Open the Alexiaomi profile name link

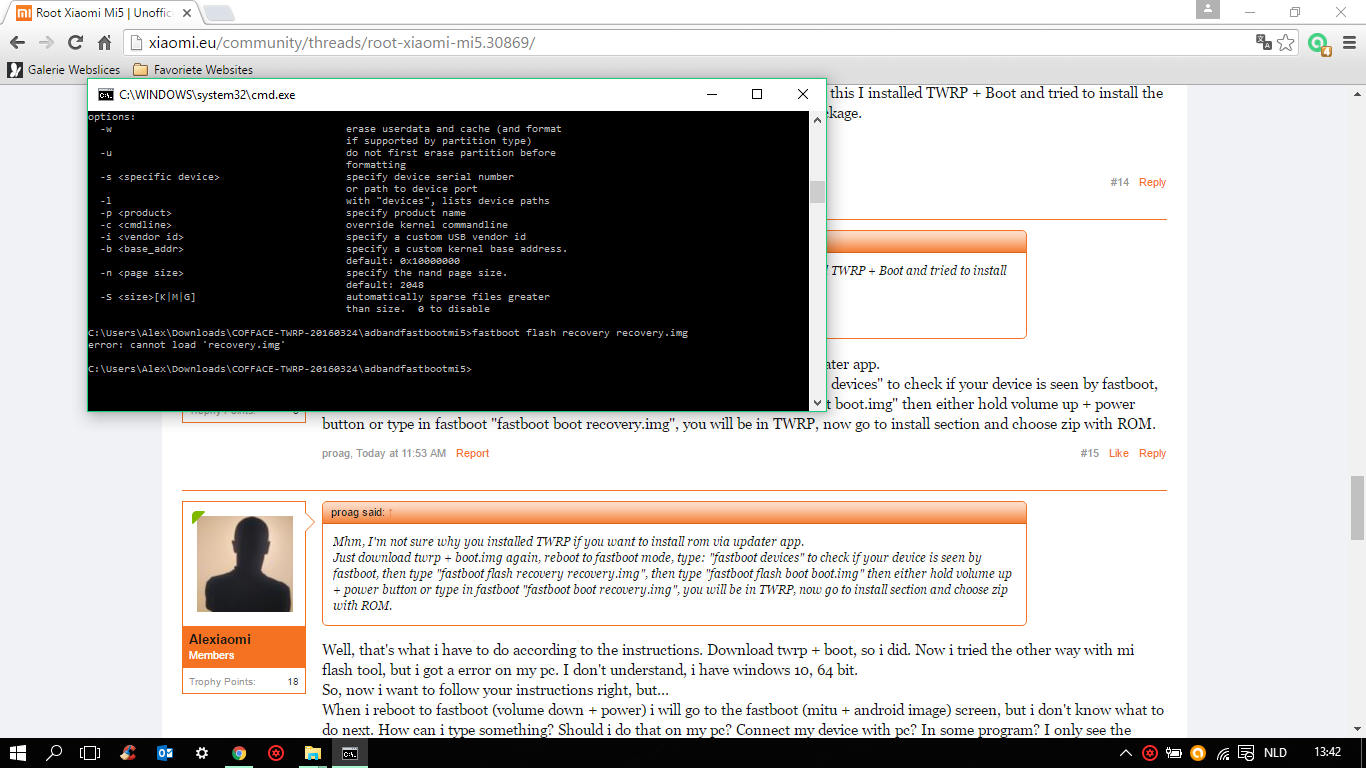(x=220, y=639)
